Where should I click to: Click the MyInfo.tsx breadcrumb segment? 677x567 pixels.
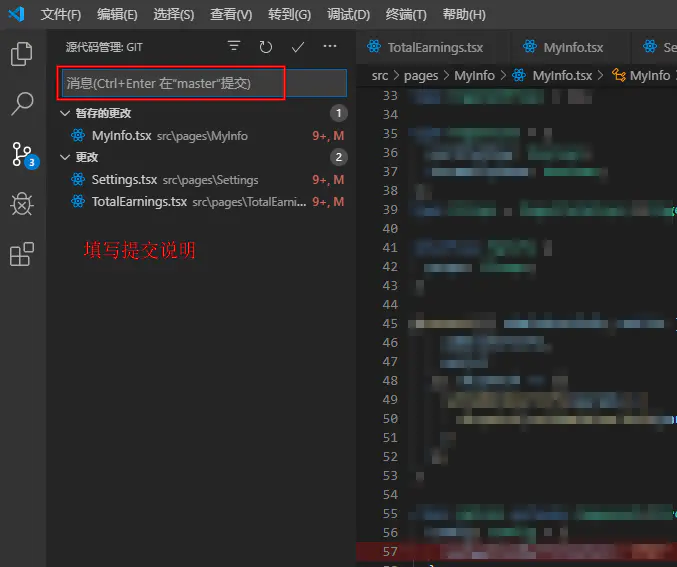[x=562, y=76]
